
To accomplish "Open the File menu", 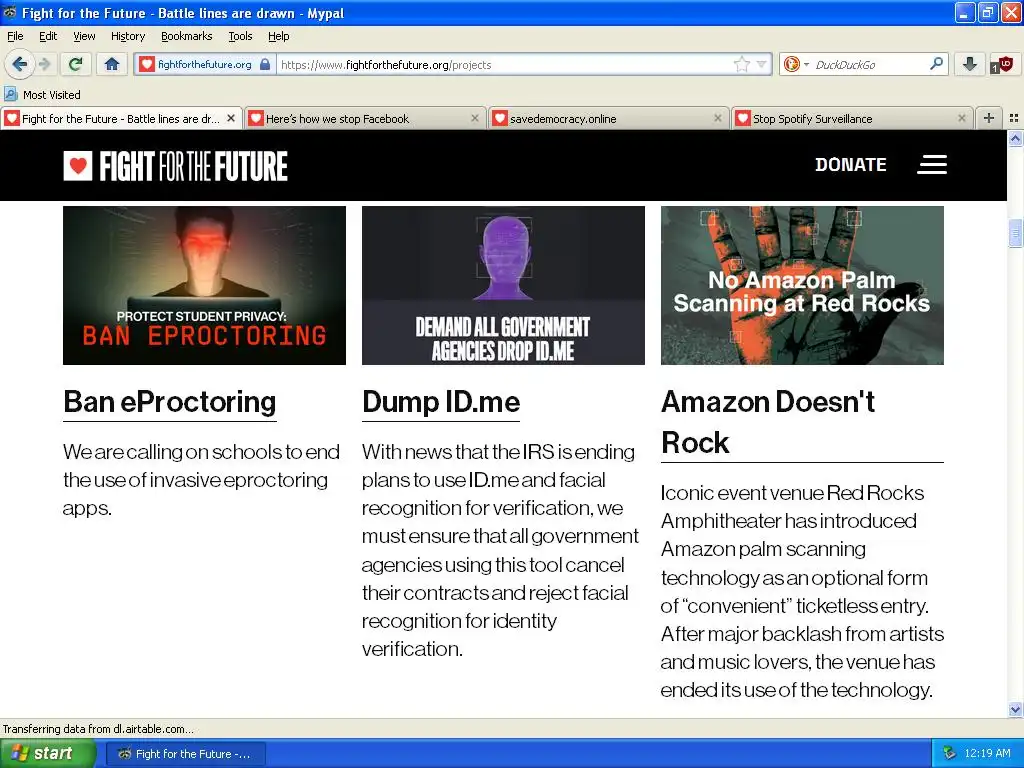I will 15,36.
